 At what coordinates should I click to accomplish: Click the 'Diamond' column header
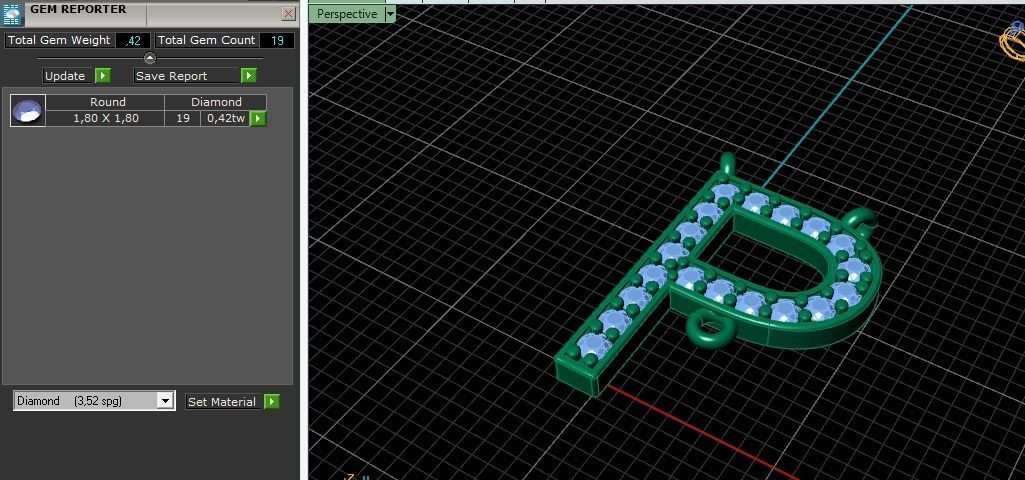pyautogui.click(x=216, y=102)
